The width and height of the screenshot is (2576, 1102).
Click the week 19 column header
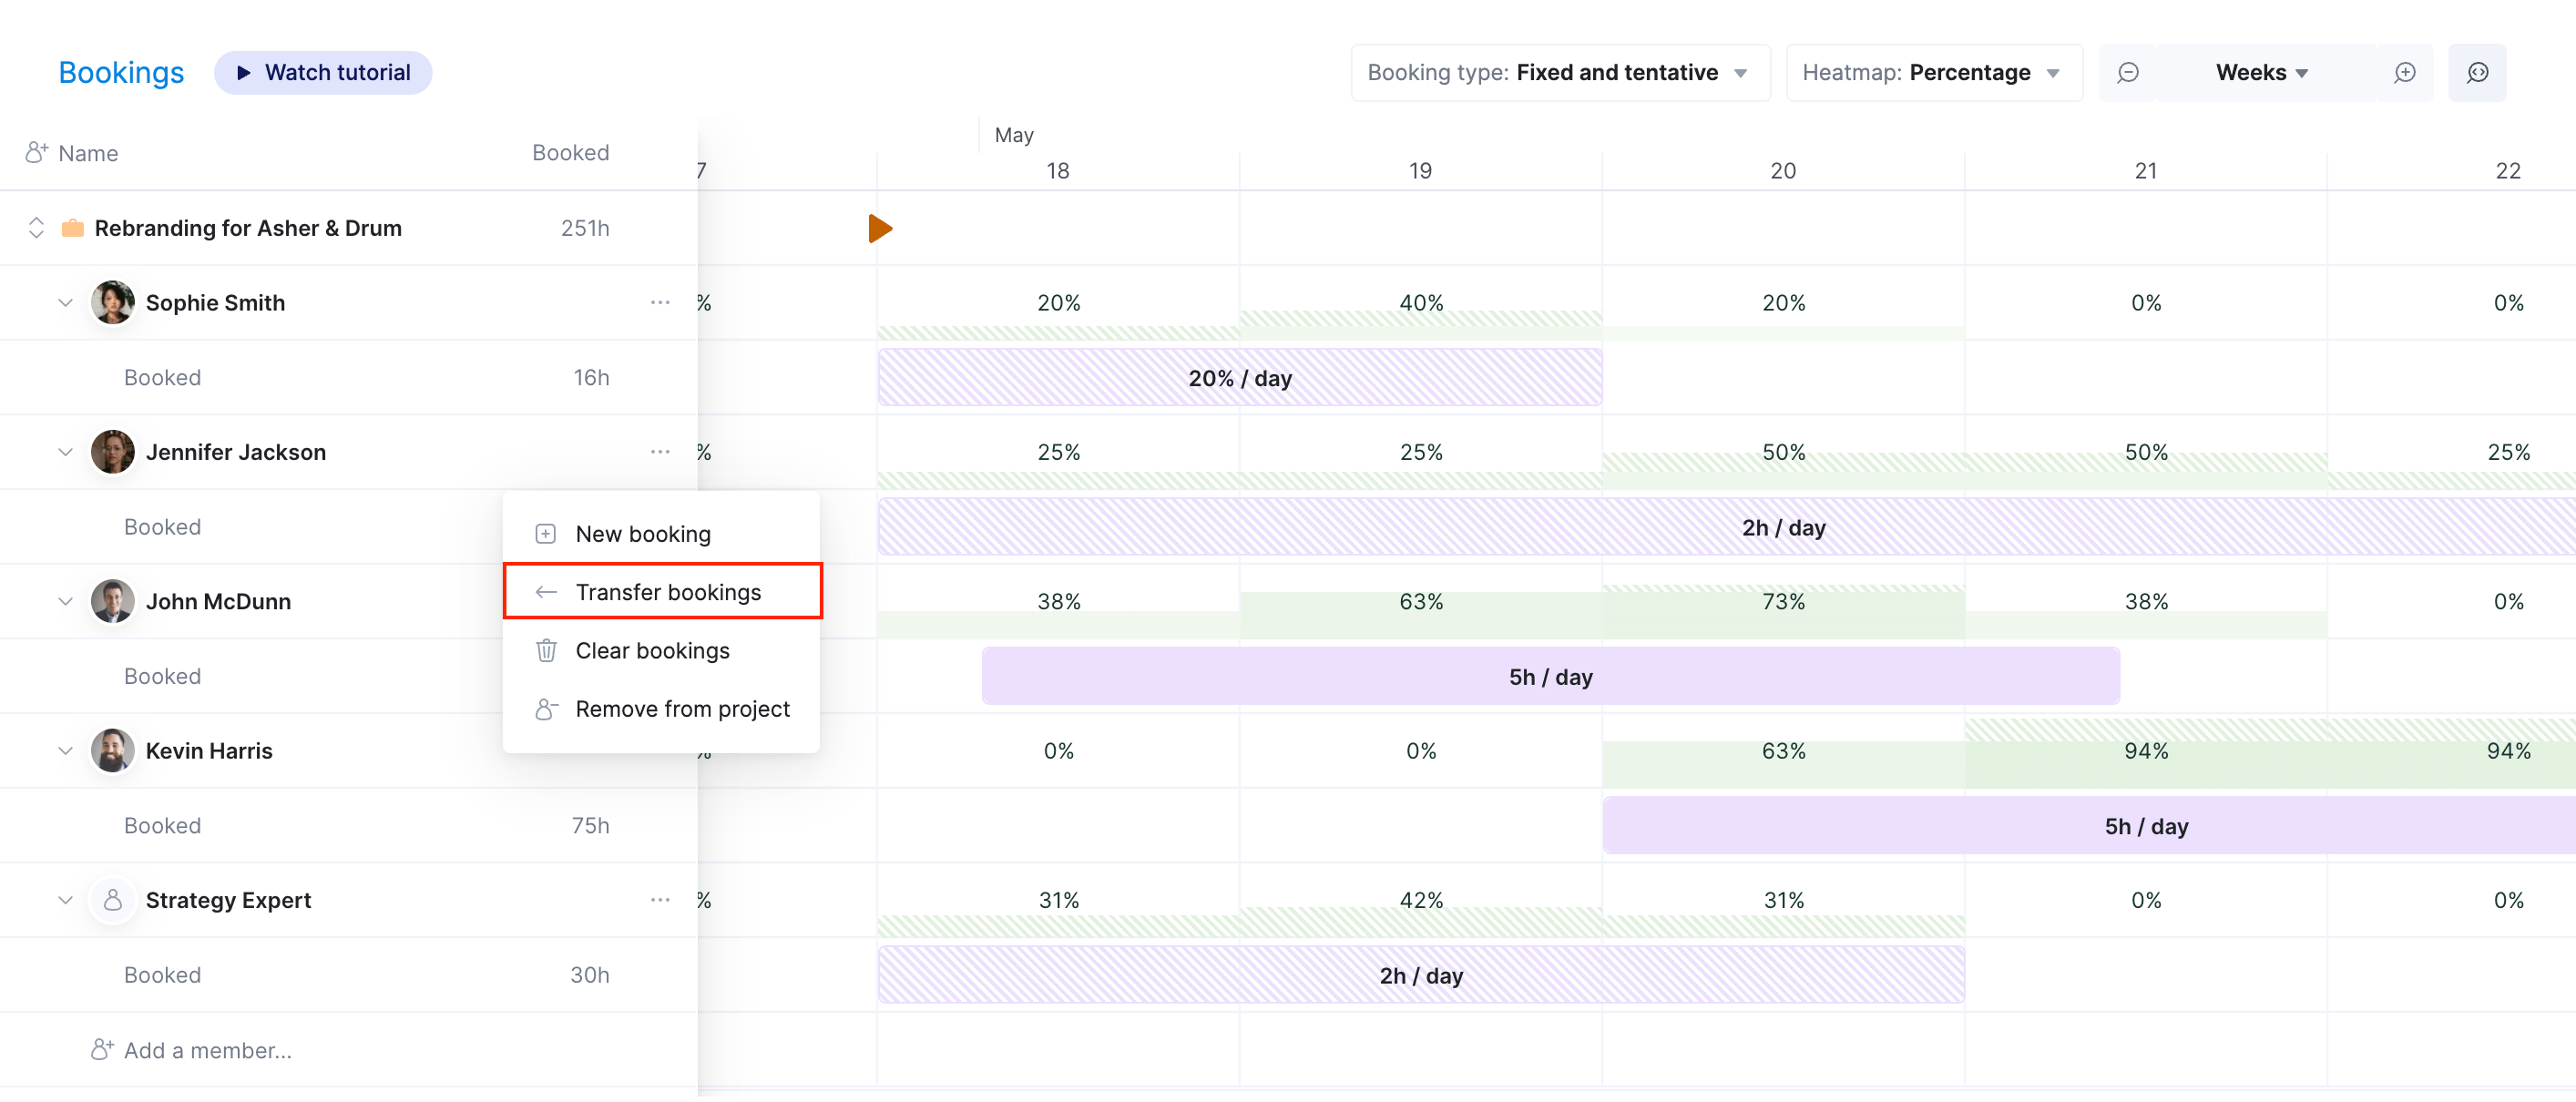pyautogui.click(x=1420, y=171)
